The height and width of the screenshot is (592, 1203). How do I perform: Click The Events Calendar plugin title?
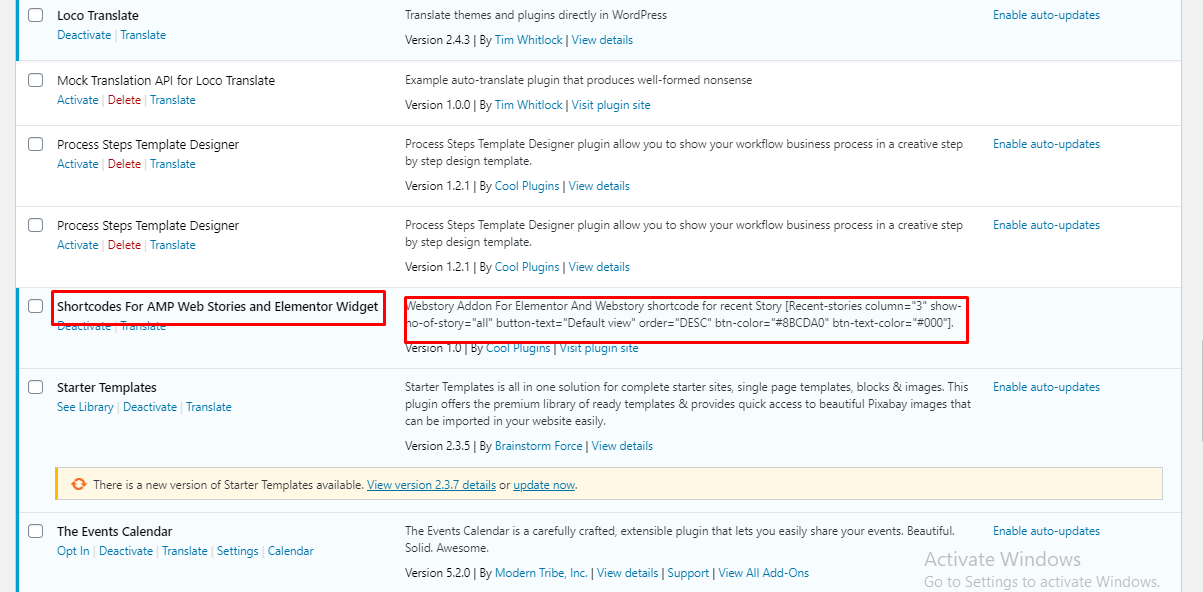pyautogui.click(x=115, y=531)
